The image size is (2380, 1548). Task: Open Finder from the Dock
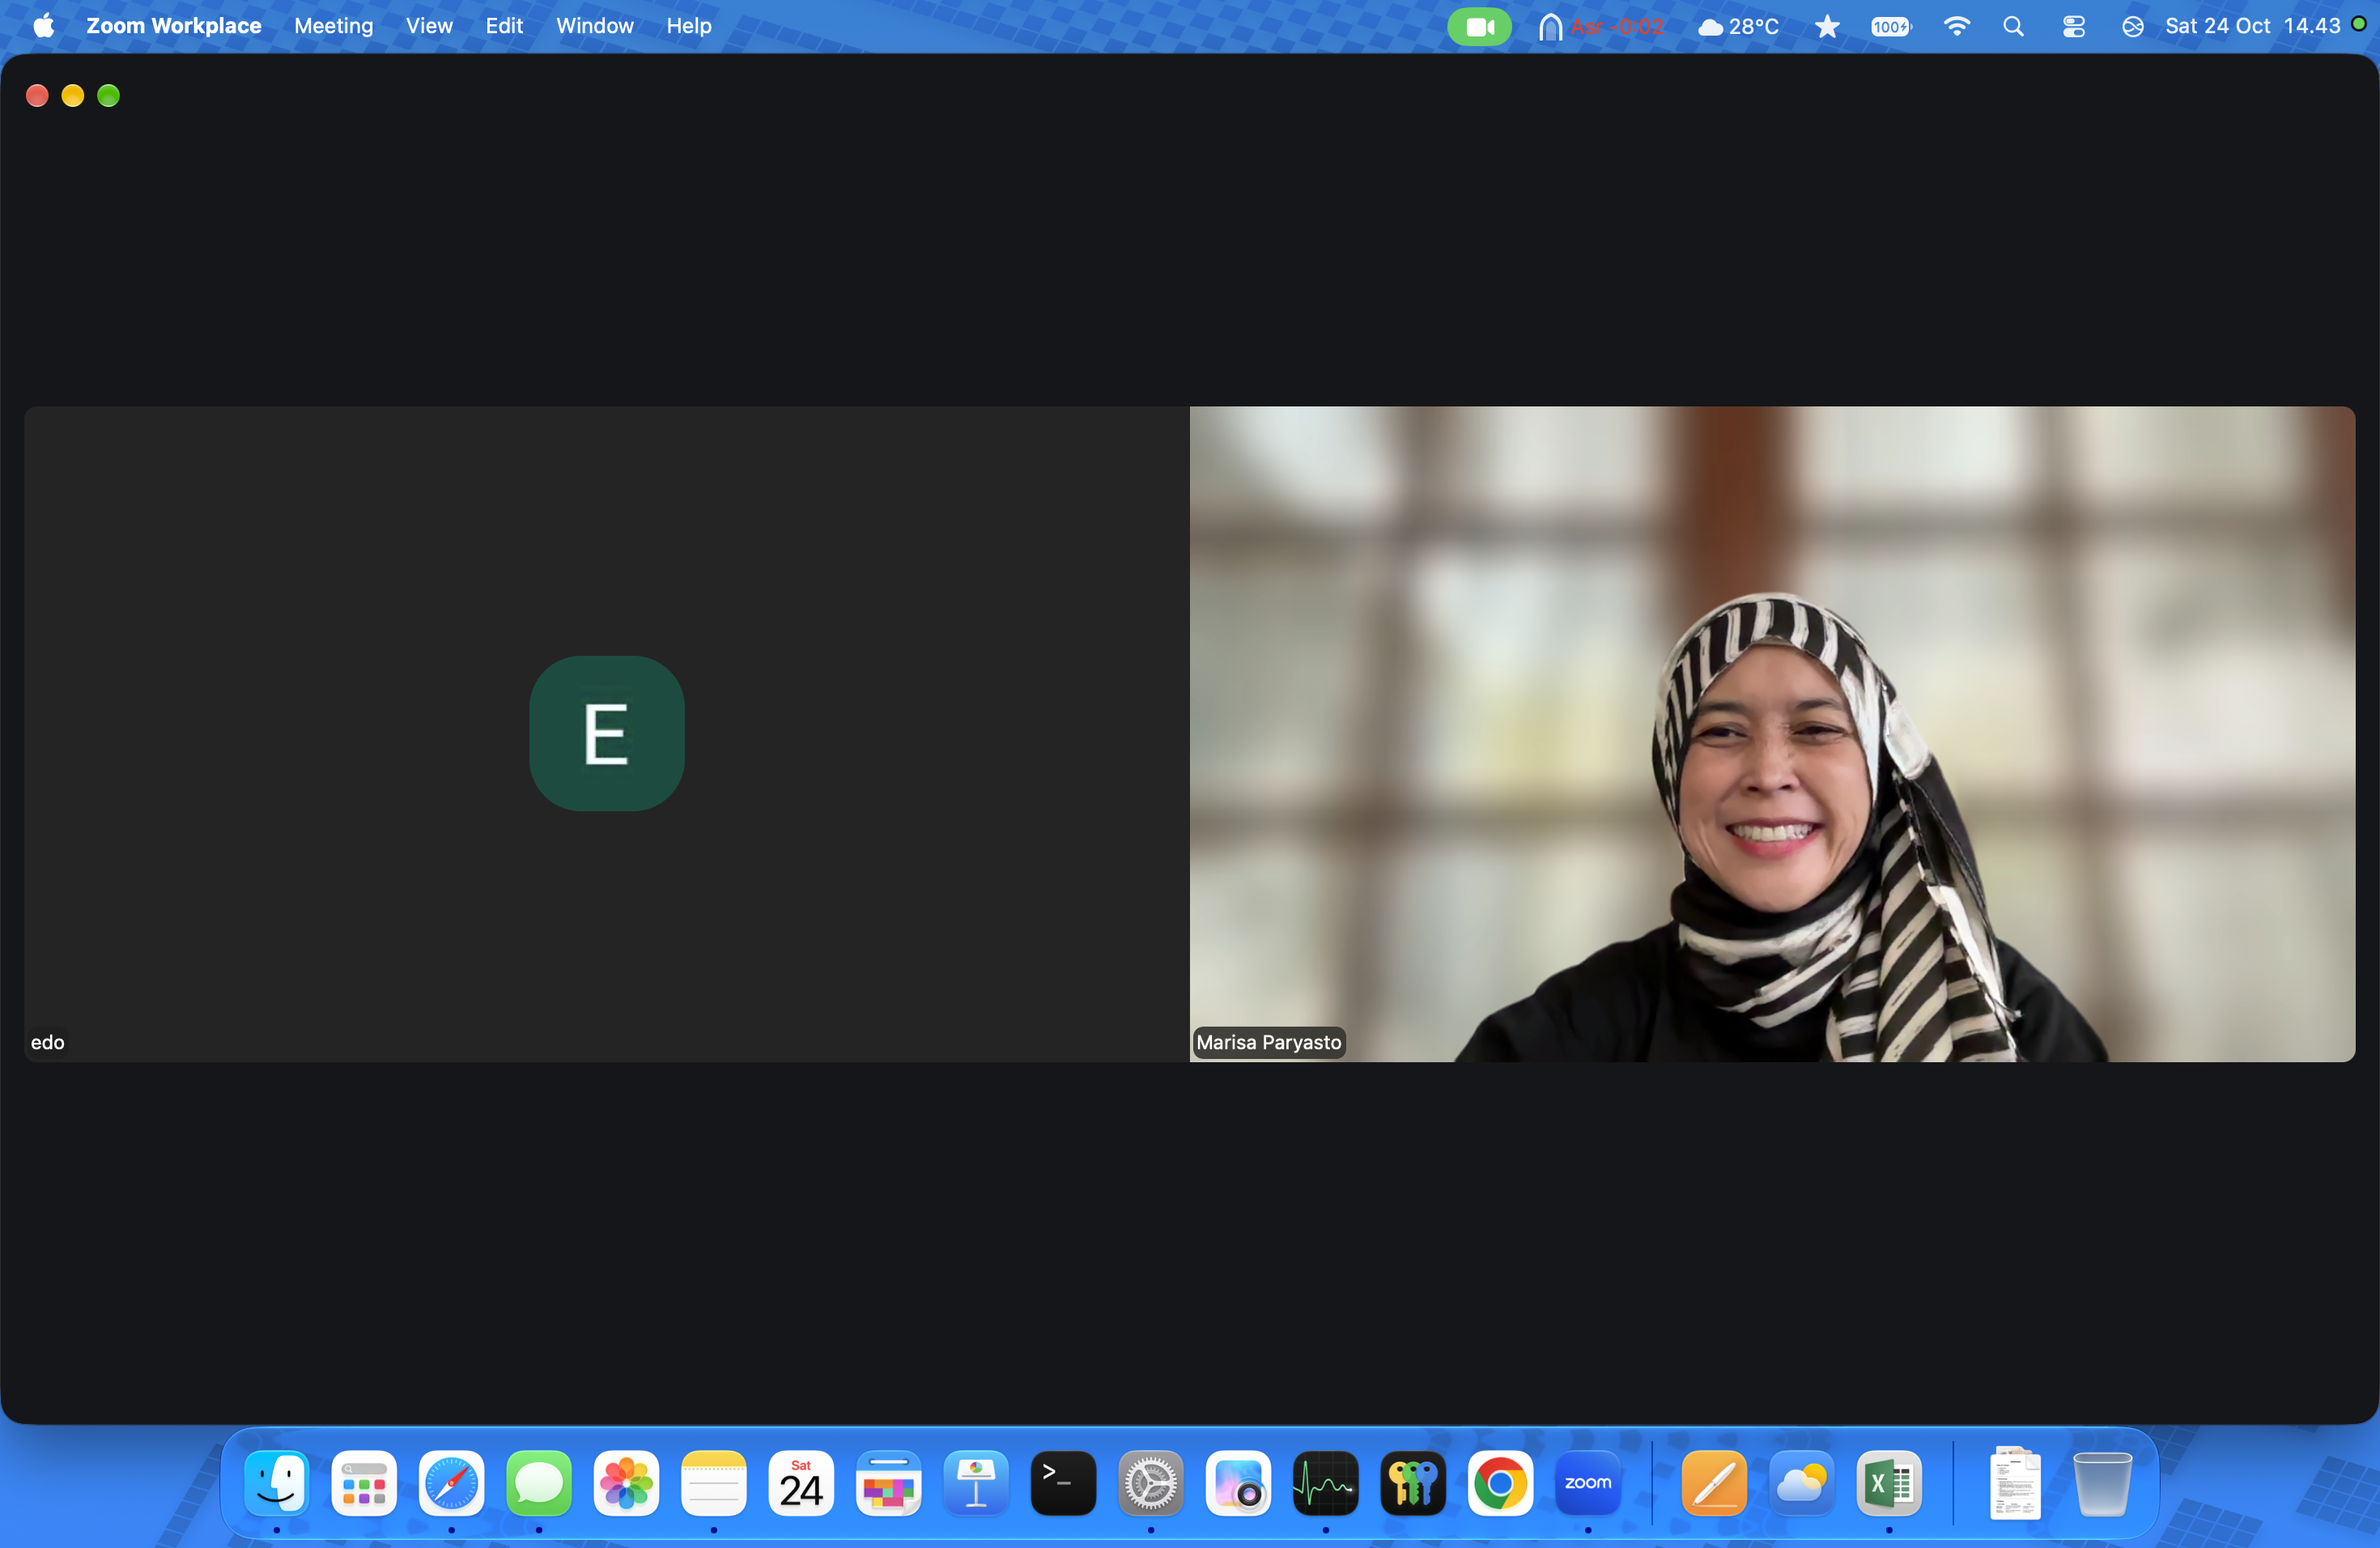[x=276, y=1482]
